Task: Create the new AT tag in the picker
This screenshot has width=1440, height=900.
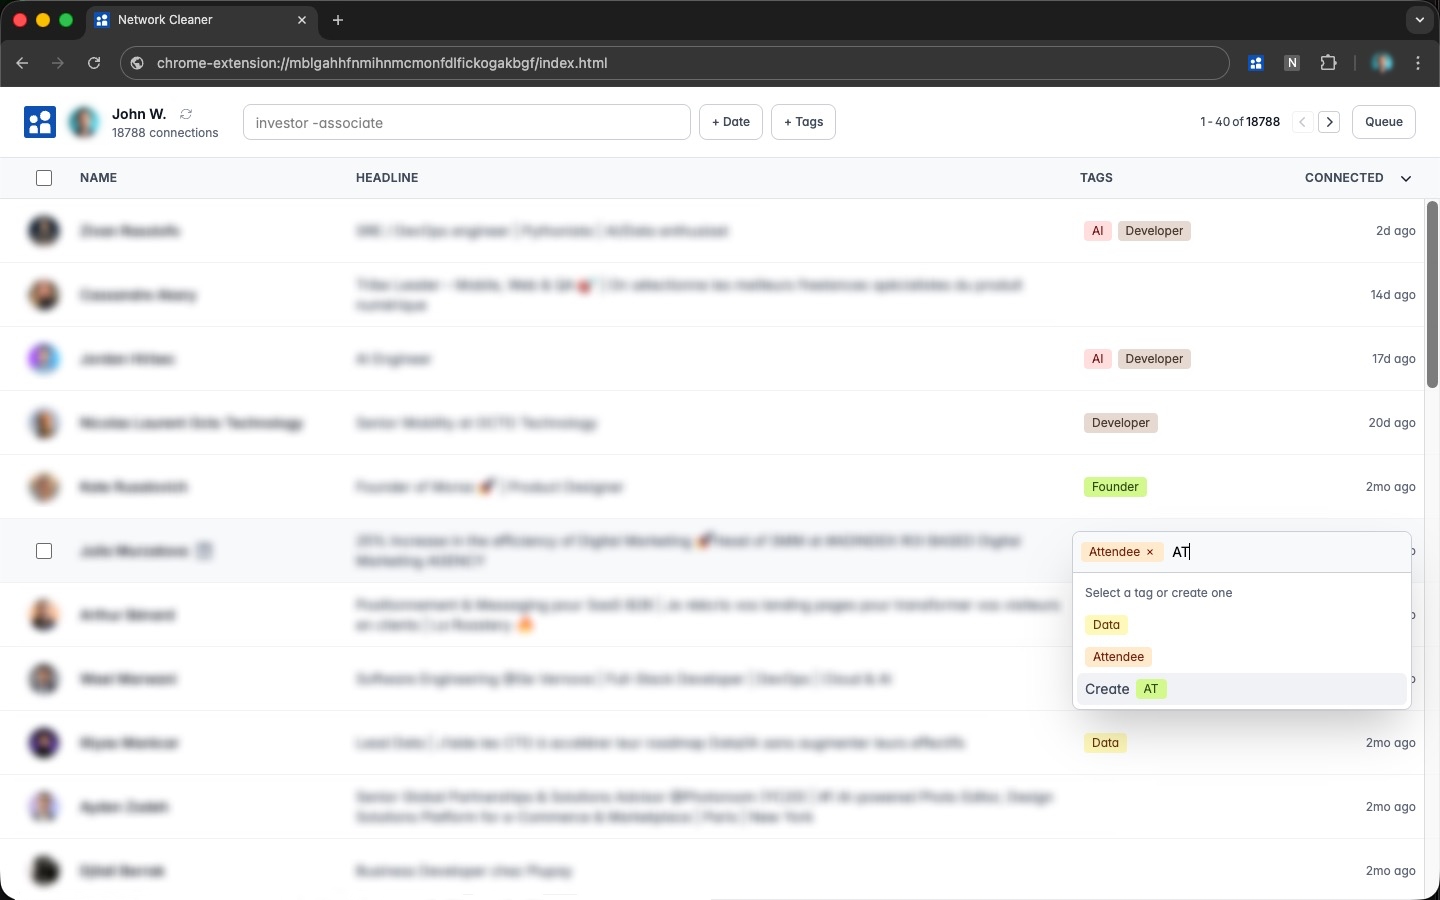Action: [1124, 689]
